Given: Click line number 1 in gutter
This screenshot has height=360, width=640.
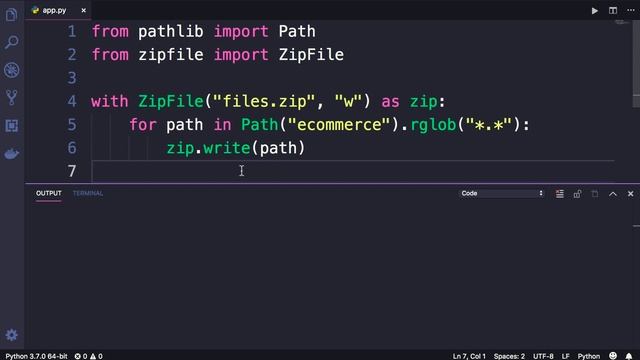Looking at the screenshot, I should pos(72,31).
